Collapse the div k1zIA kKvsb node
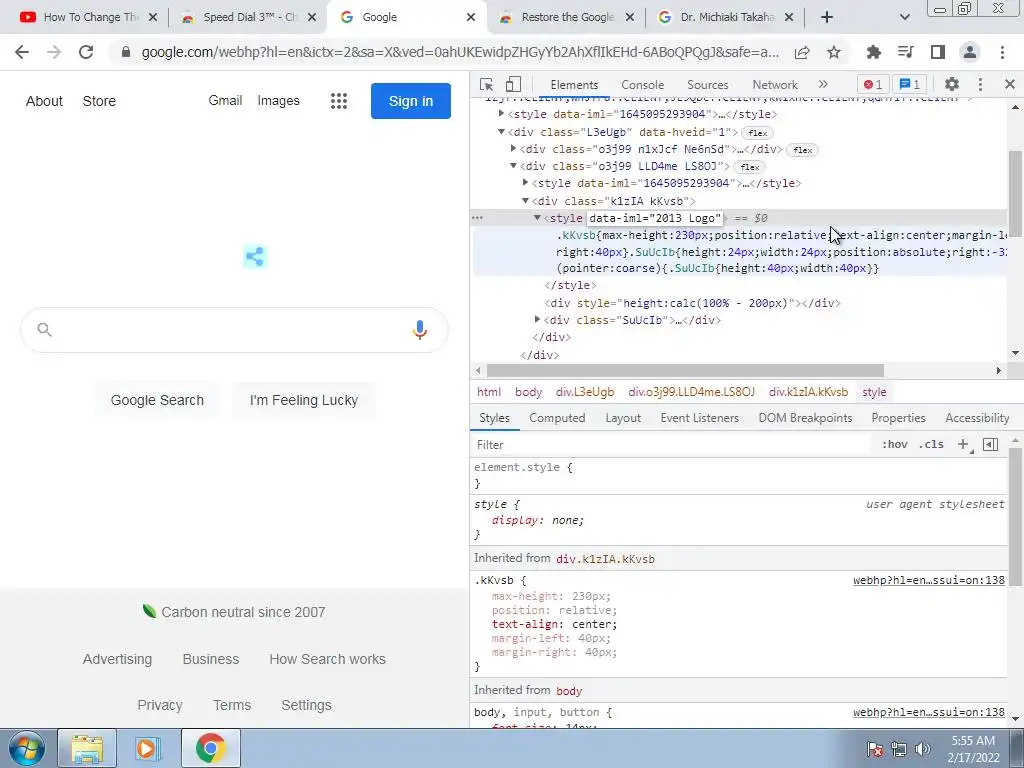1024x768 pixels. click(525, 200)
